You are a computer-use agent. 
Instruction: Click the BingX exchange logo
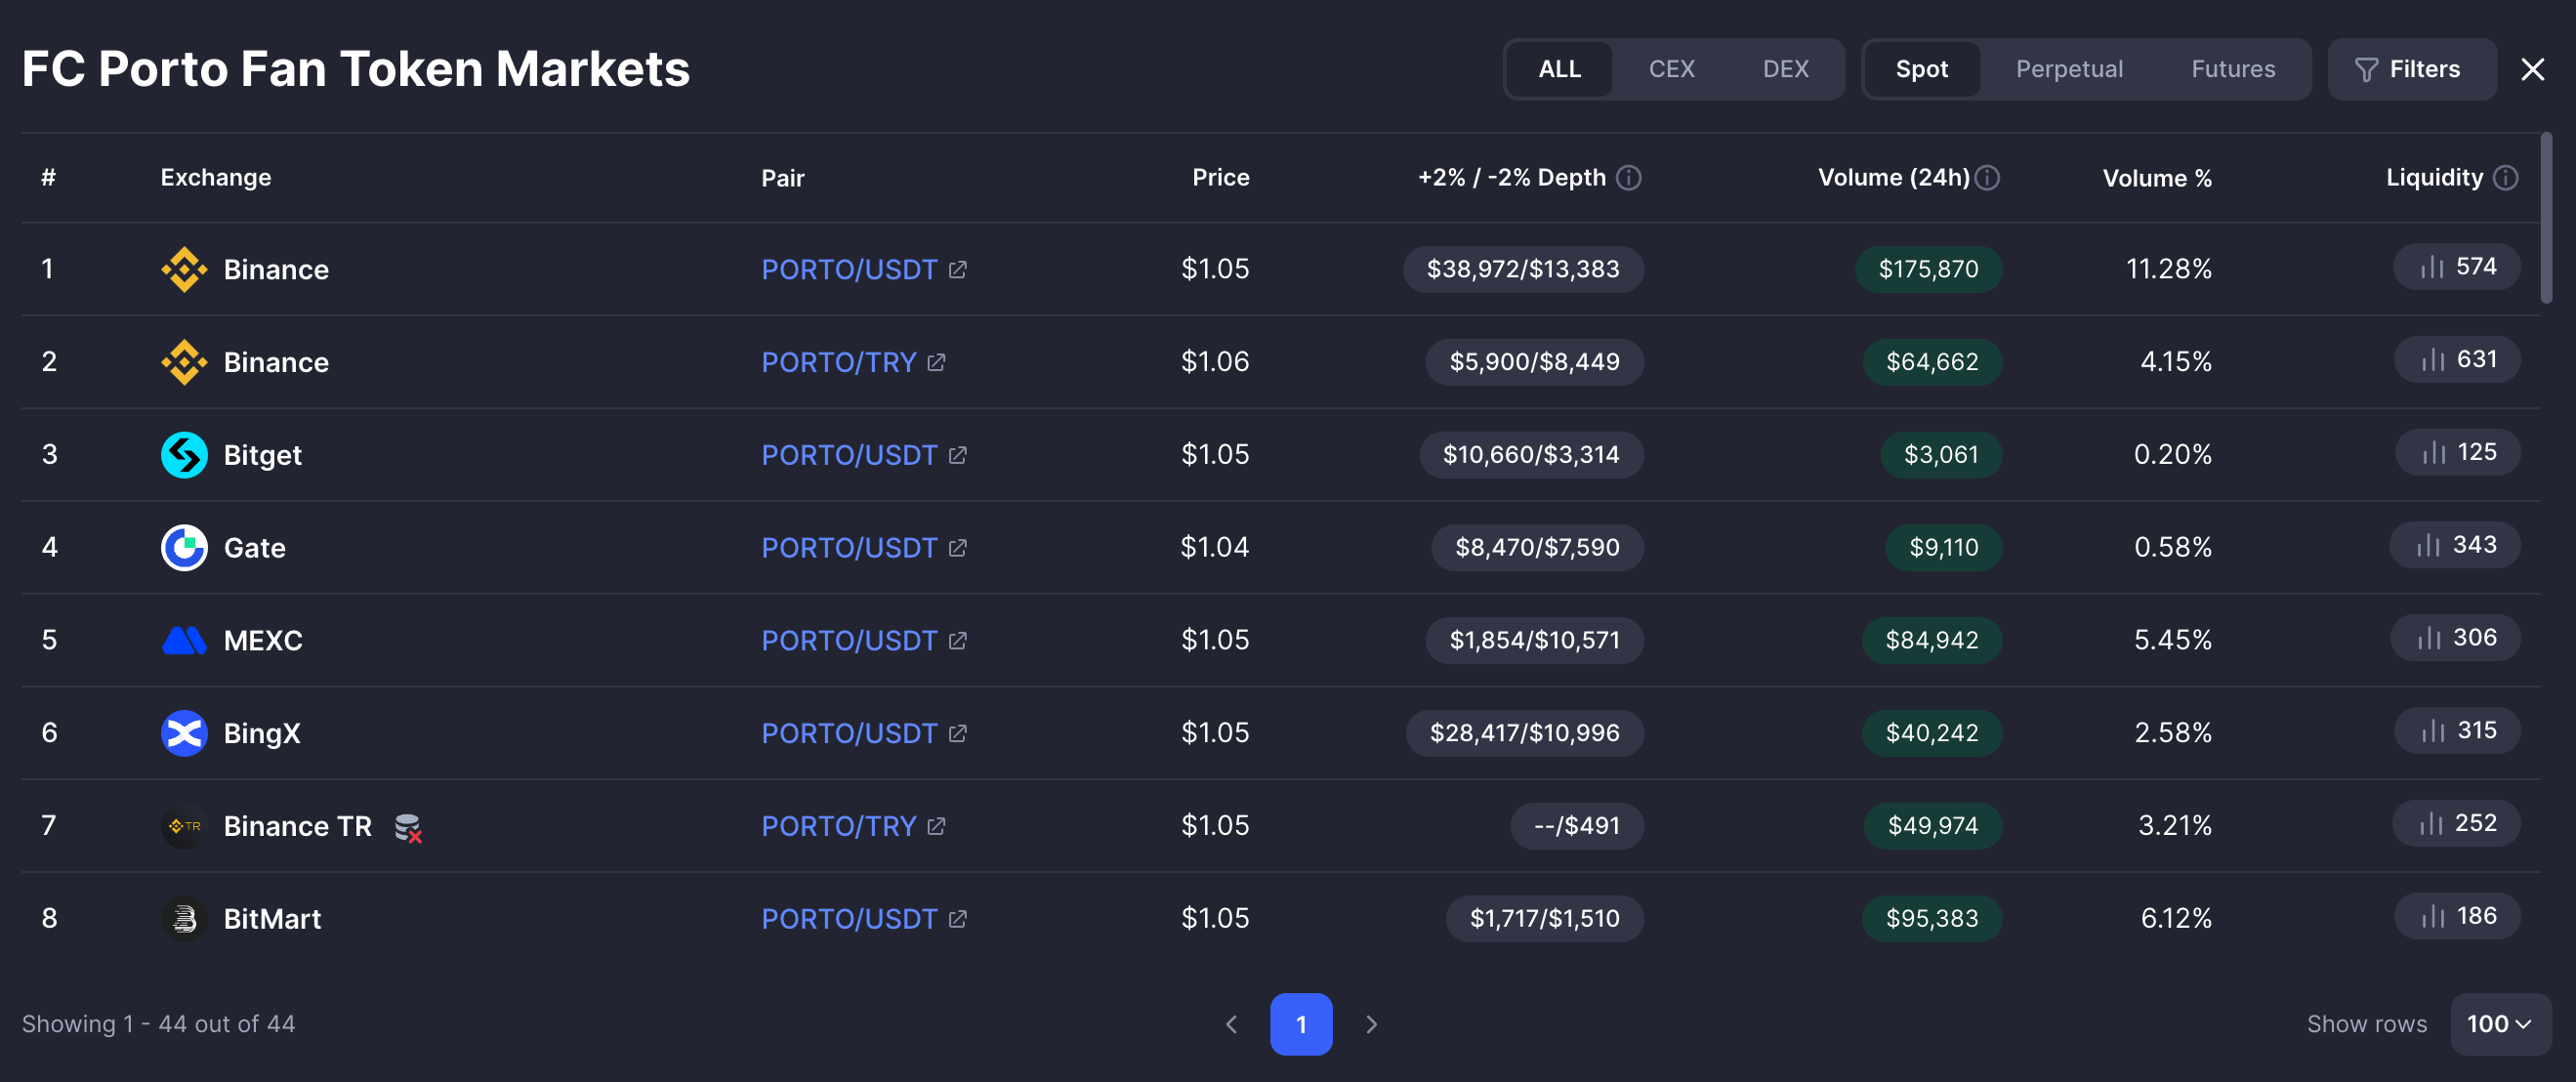[x=184, y=733]
